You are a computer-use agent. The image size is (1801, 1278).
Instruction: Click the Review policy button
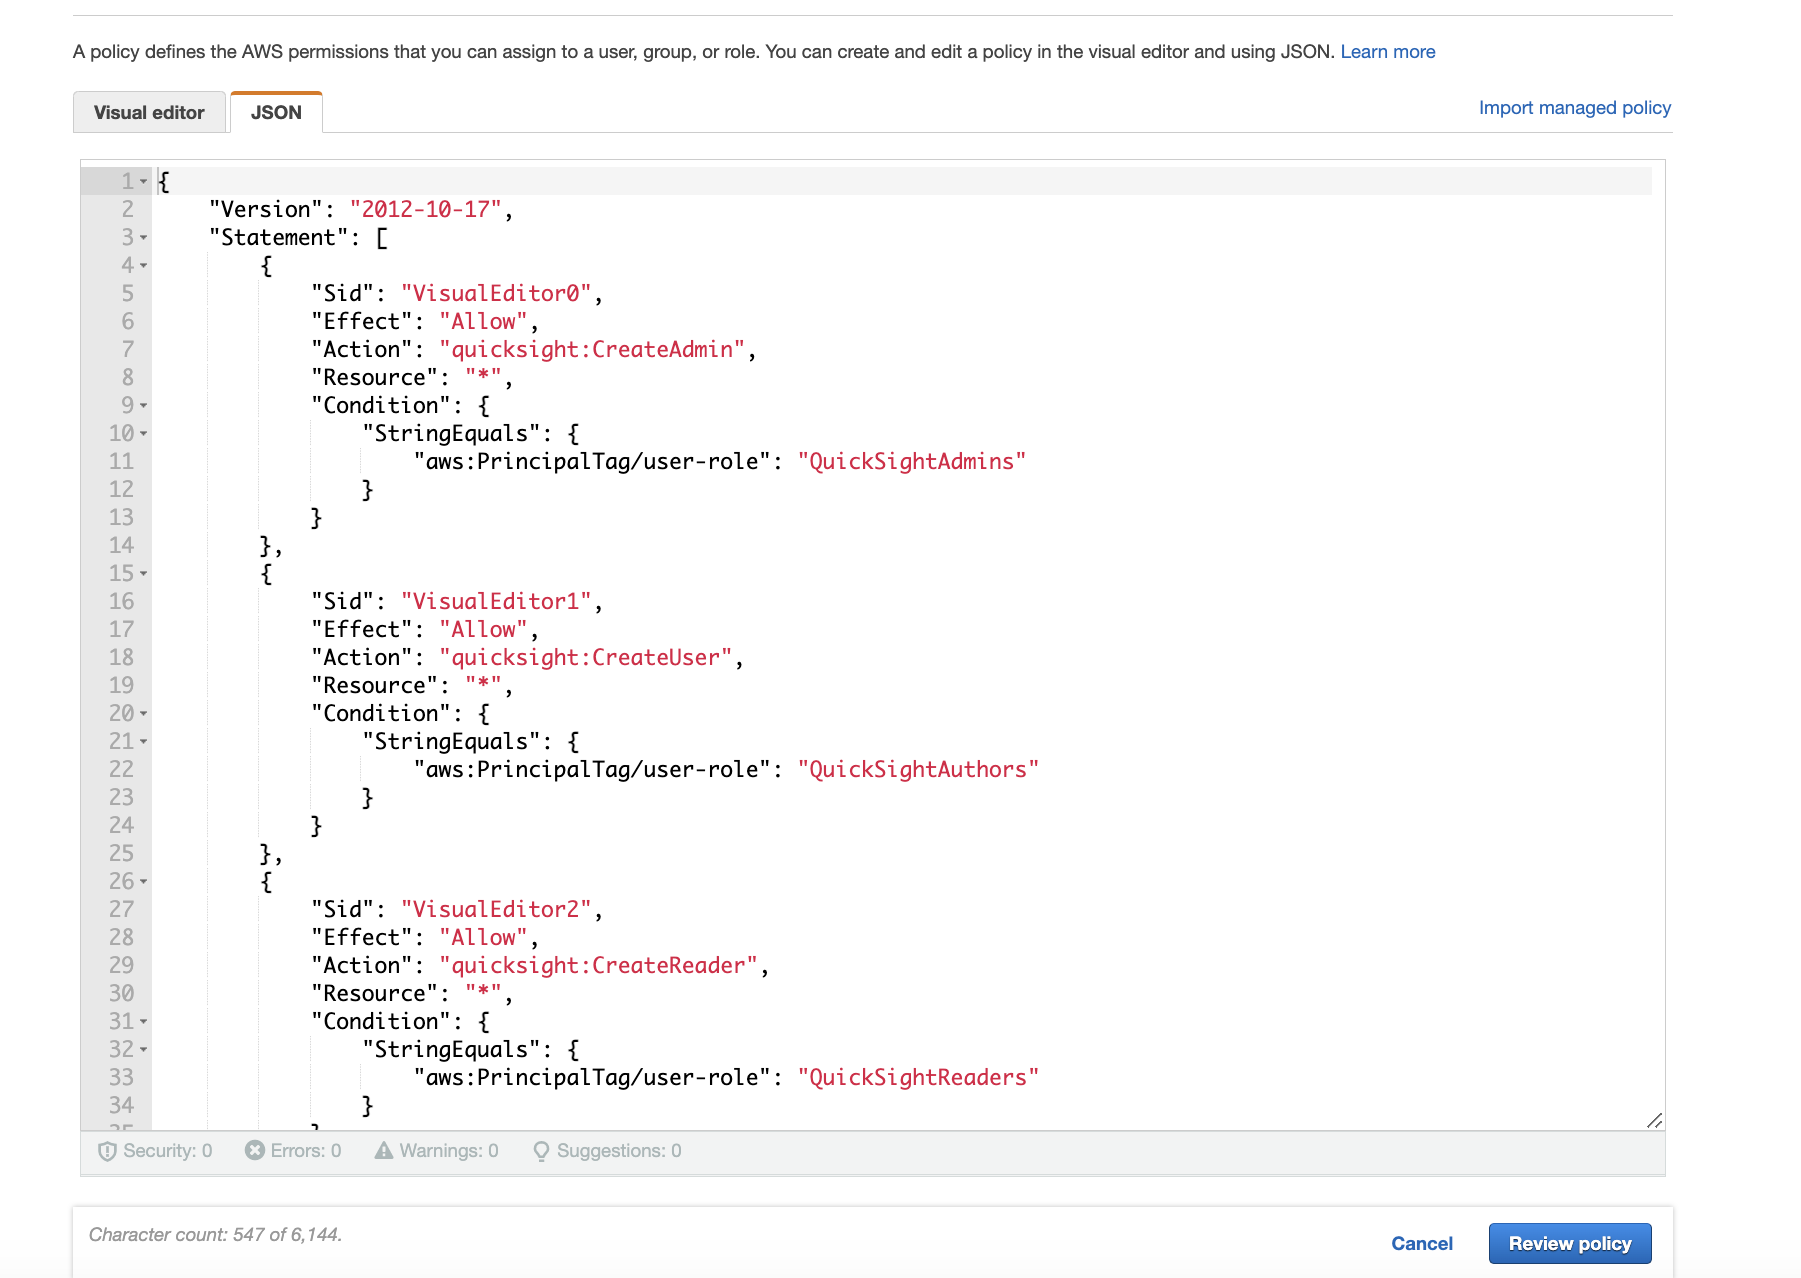[x=1569, y=1243]
